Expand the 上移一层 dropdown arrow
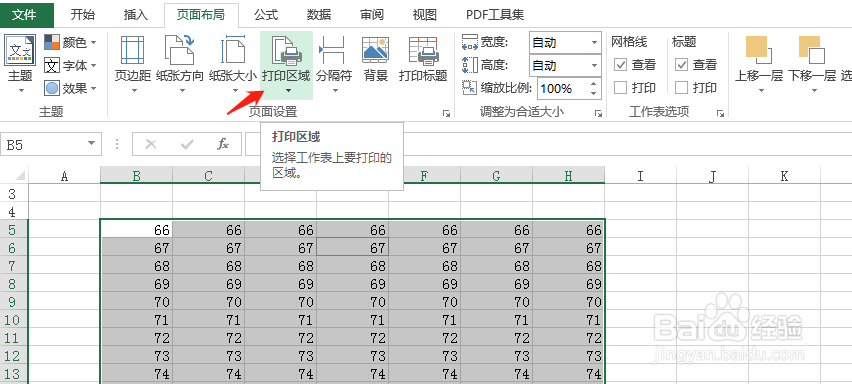852x384 pixels. 761,90
